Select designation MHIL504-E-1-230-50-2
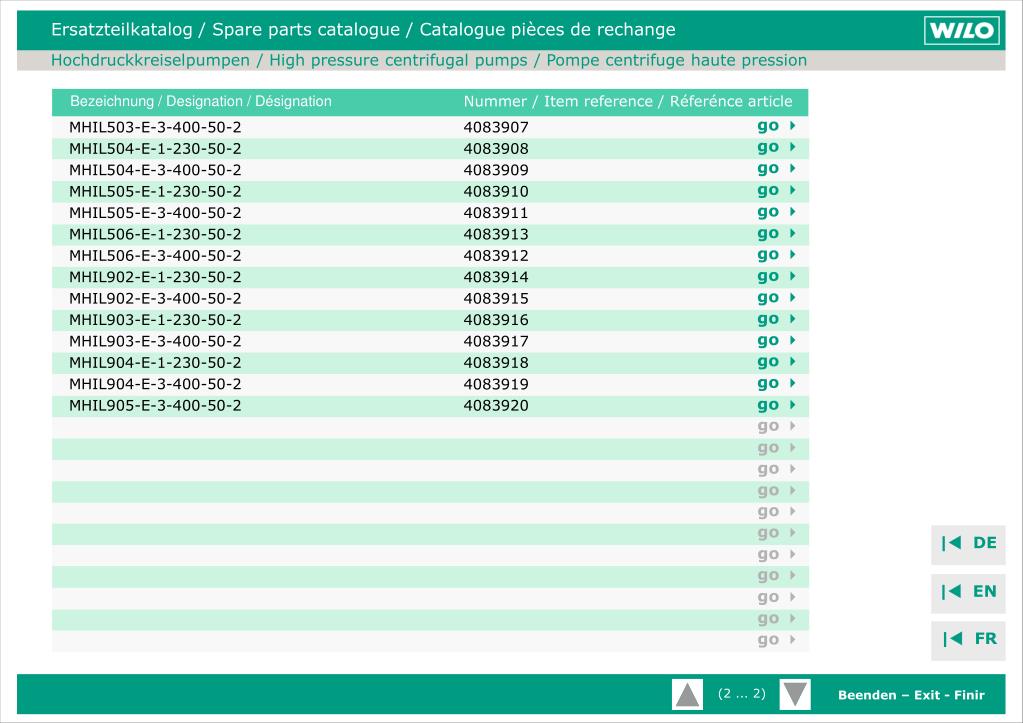The height and width of the screenshot is (723, 1023). click(155, 149)
